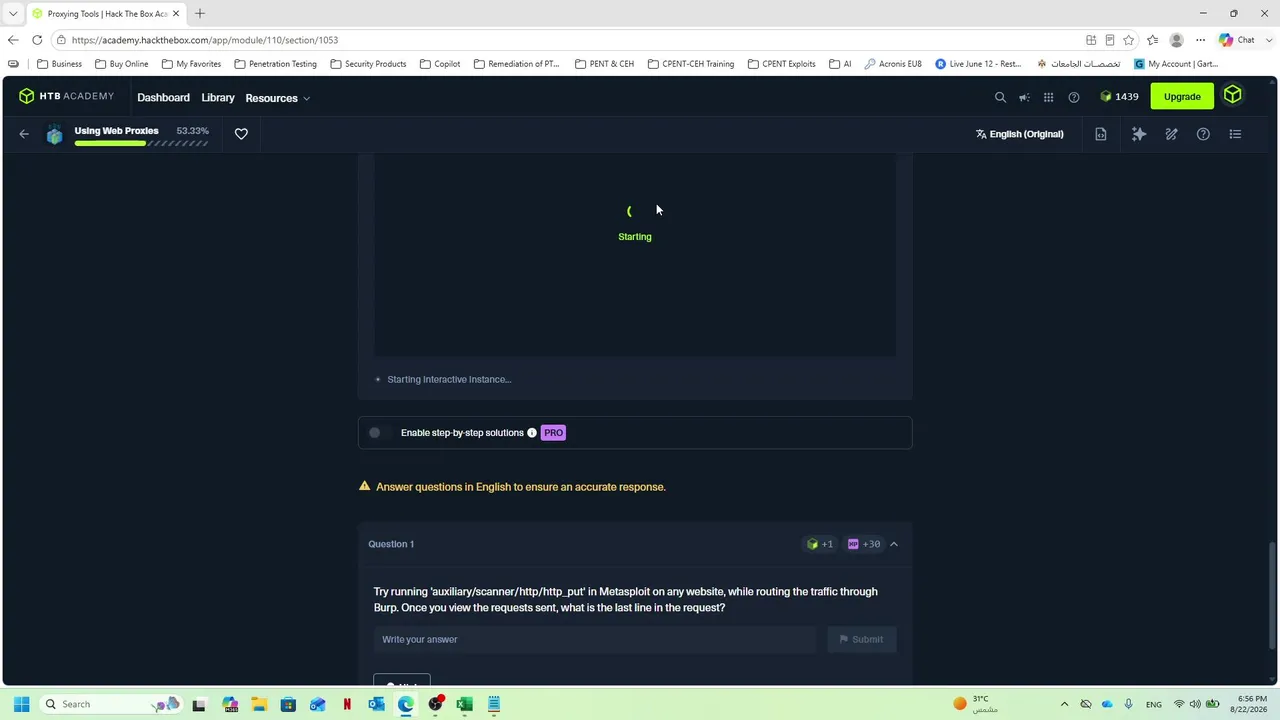Add the module to favorites with the heart

point(241,134)
